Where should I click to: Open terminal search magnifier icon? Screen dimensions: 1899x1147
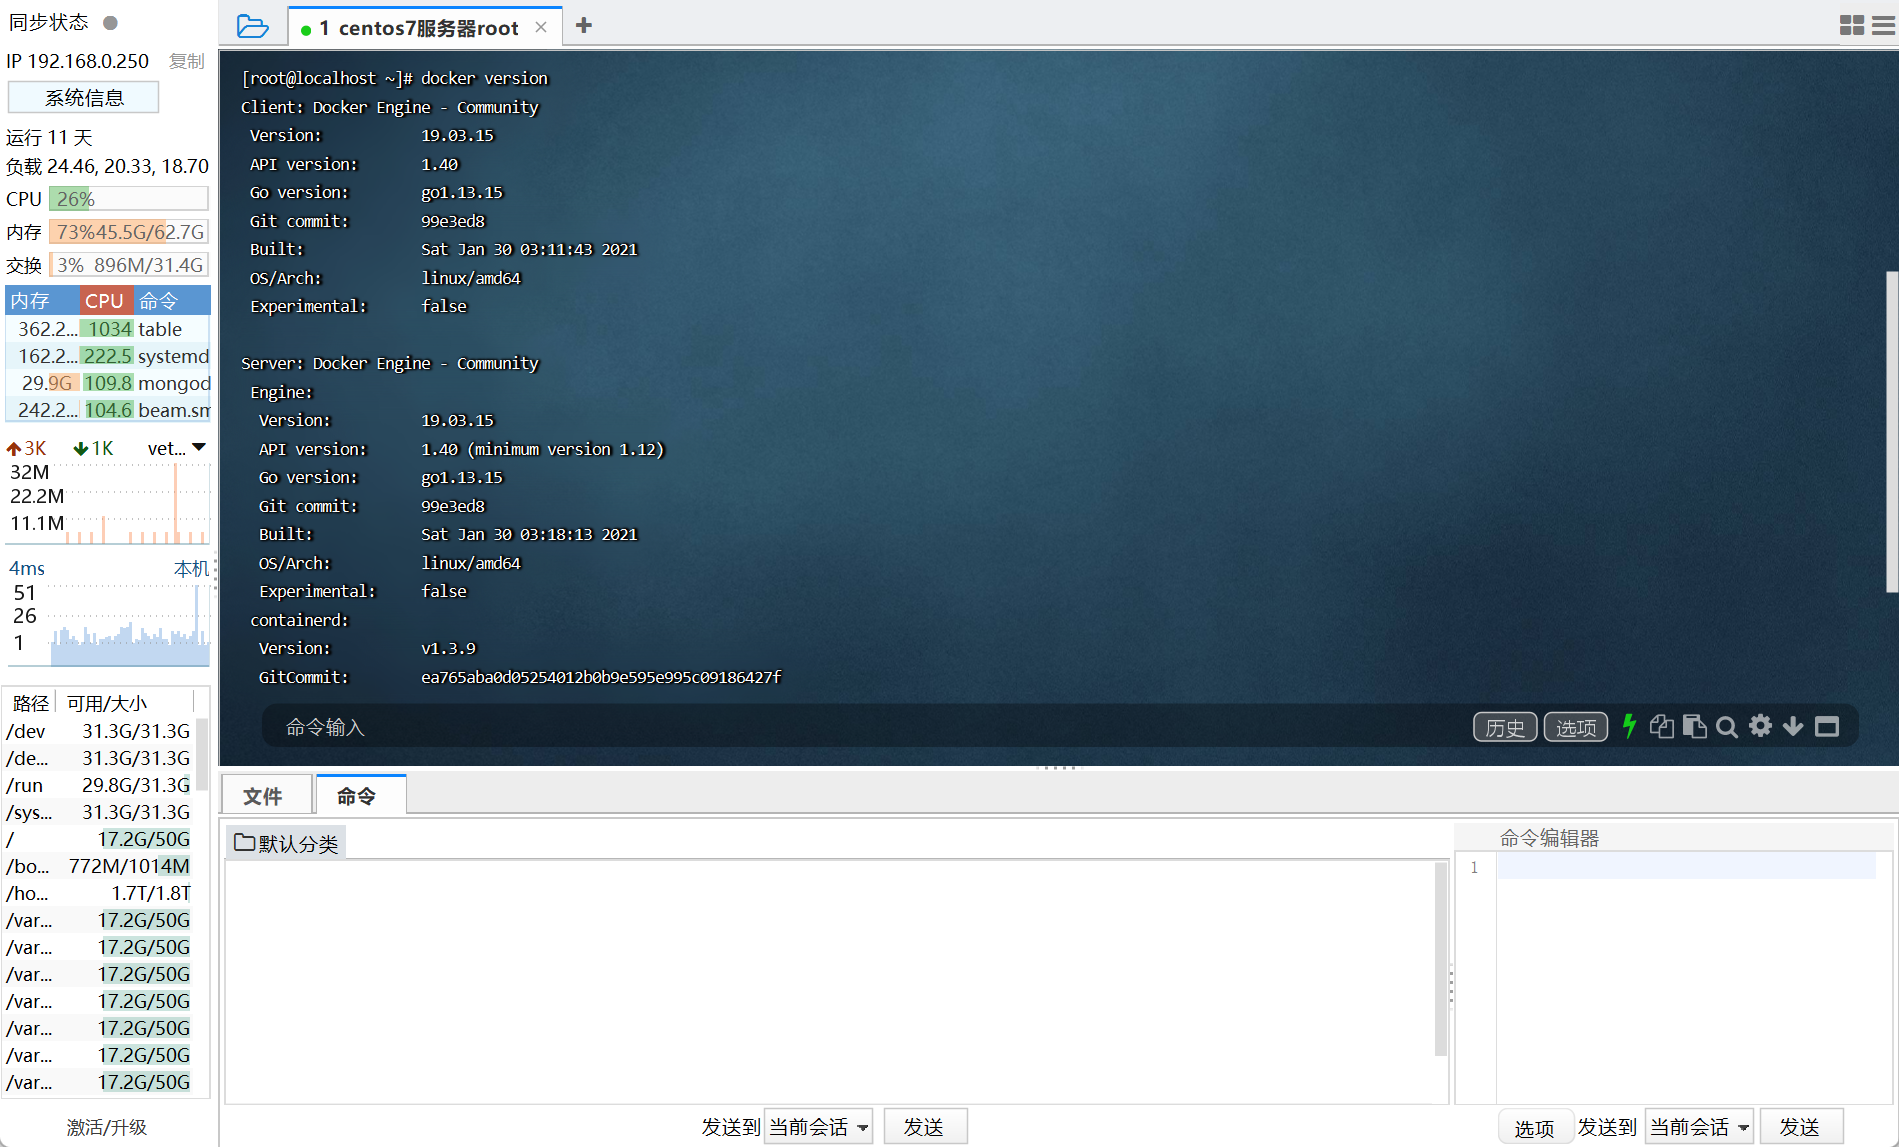pyautogui.click(x=1727, y=727)
